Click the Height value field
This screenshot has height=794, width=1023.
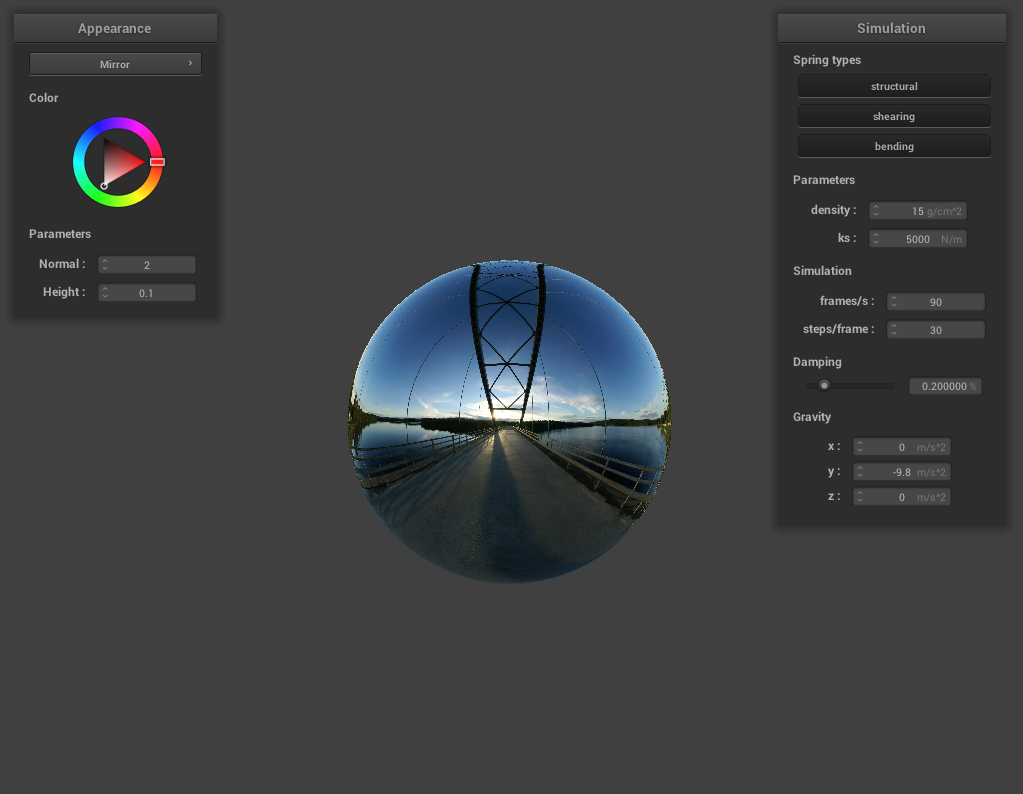click(147, 292)
